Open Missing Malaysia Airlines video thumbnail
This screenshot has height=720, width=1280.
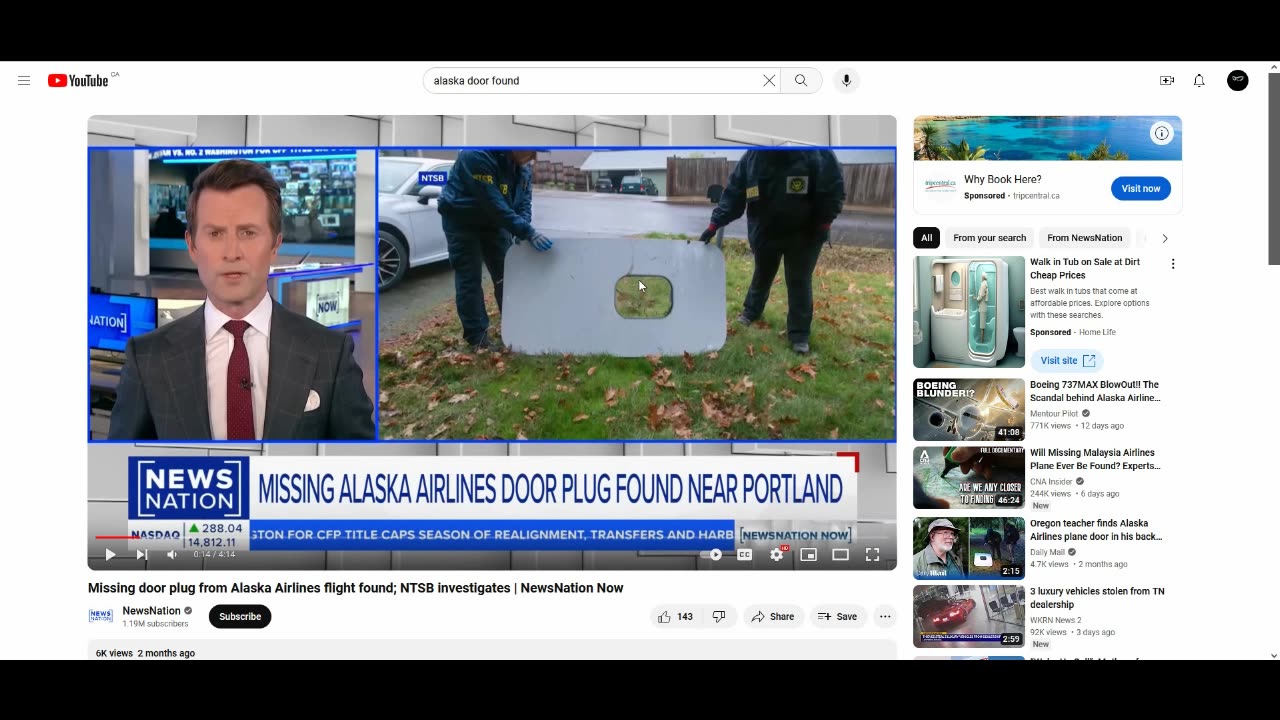pos(969,478)
